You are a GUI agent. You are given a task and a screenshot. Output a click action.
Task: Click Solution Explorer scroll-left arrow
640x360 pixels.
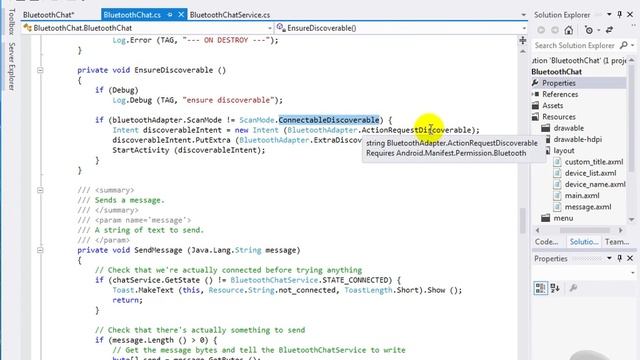(538, 230)
